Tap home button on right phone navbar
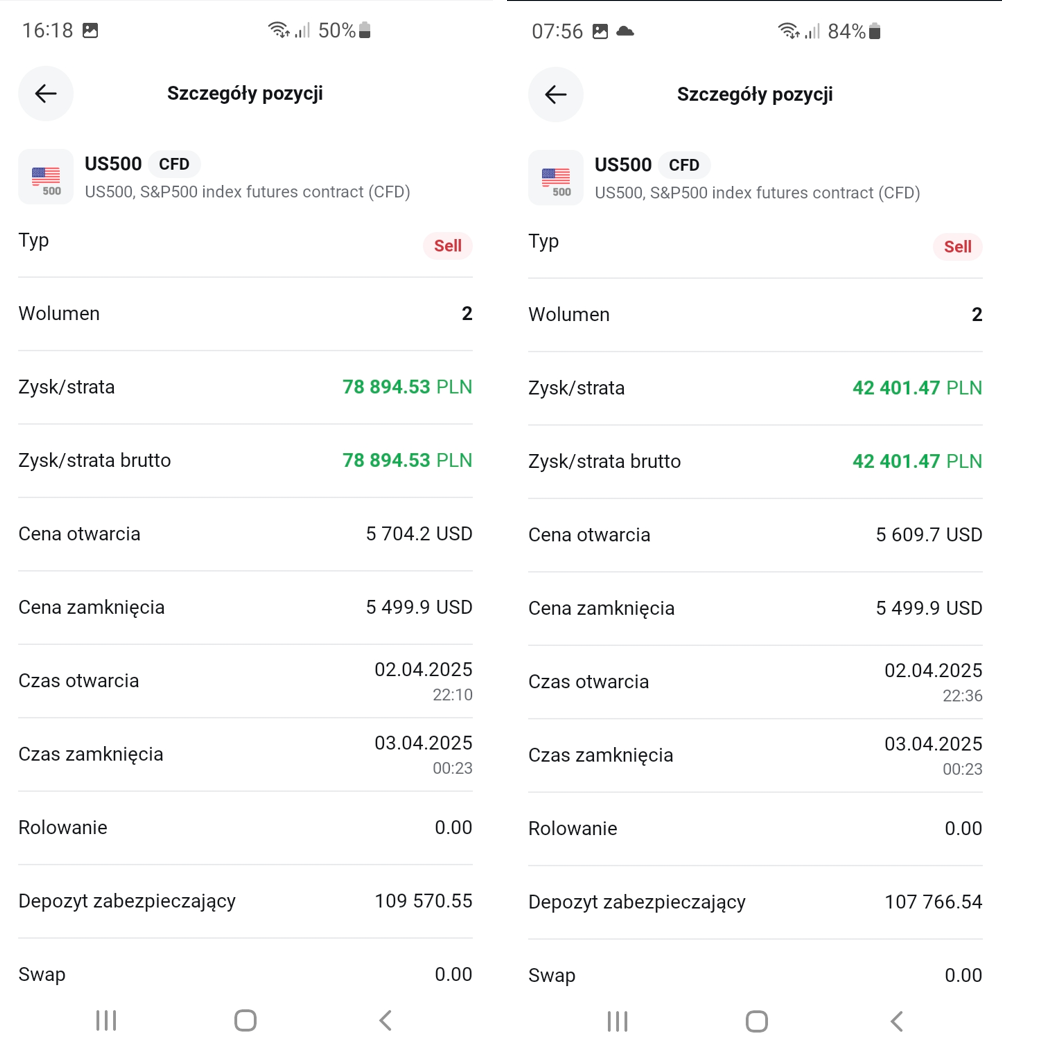The image size is (1050, 1050). tap(757, 1021)
